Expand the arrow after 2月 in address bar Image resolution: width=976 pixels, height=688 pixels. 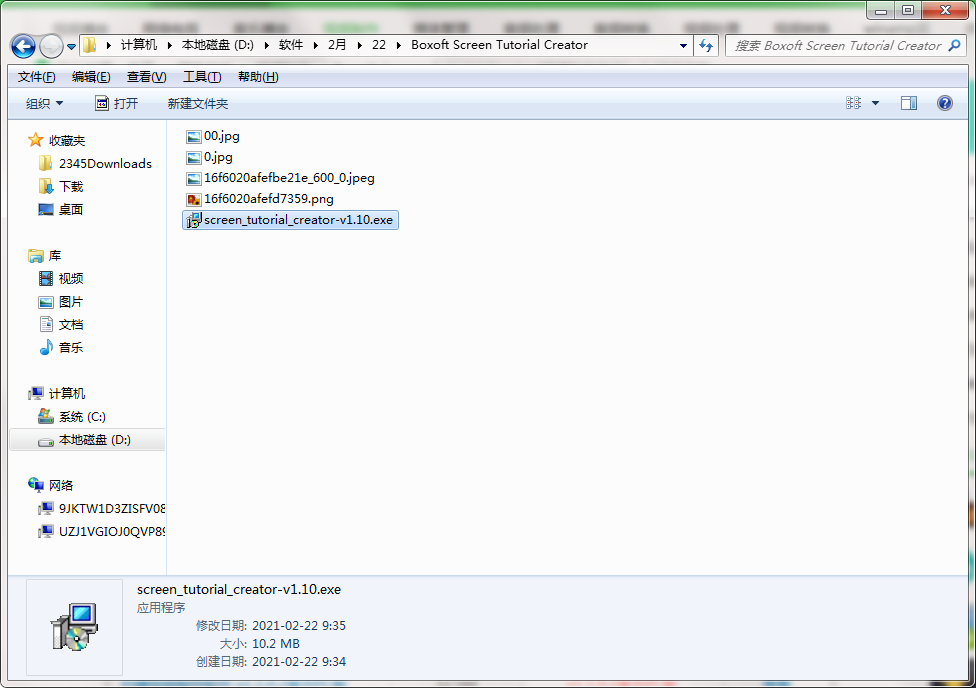(x=359, y=45)
